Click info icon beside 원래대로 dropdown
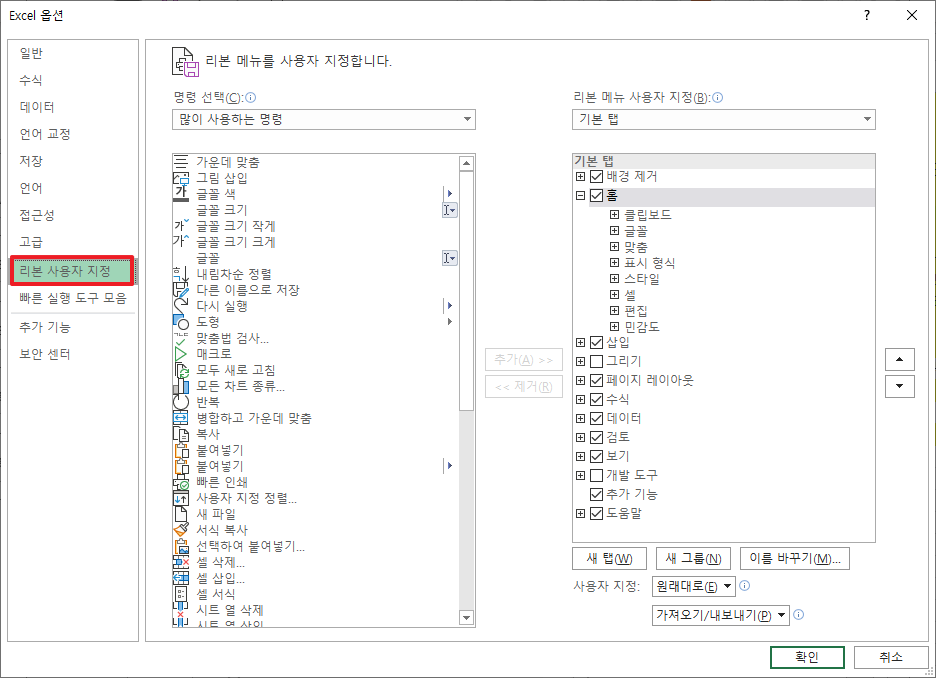The image size is (936, 678). coord(744,585)
